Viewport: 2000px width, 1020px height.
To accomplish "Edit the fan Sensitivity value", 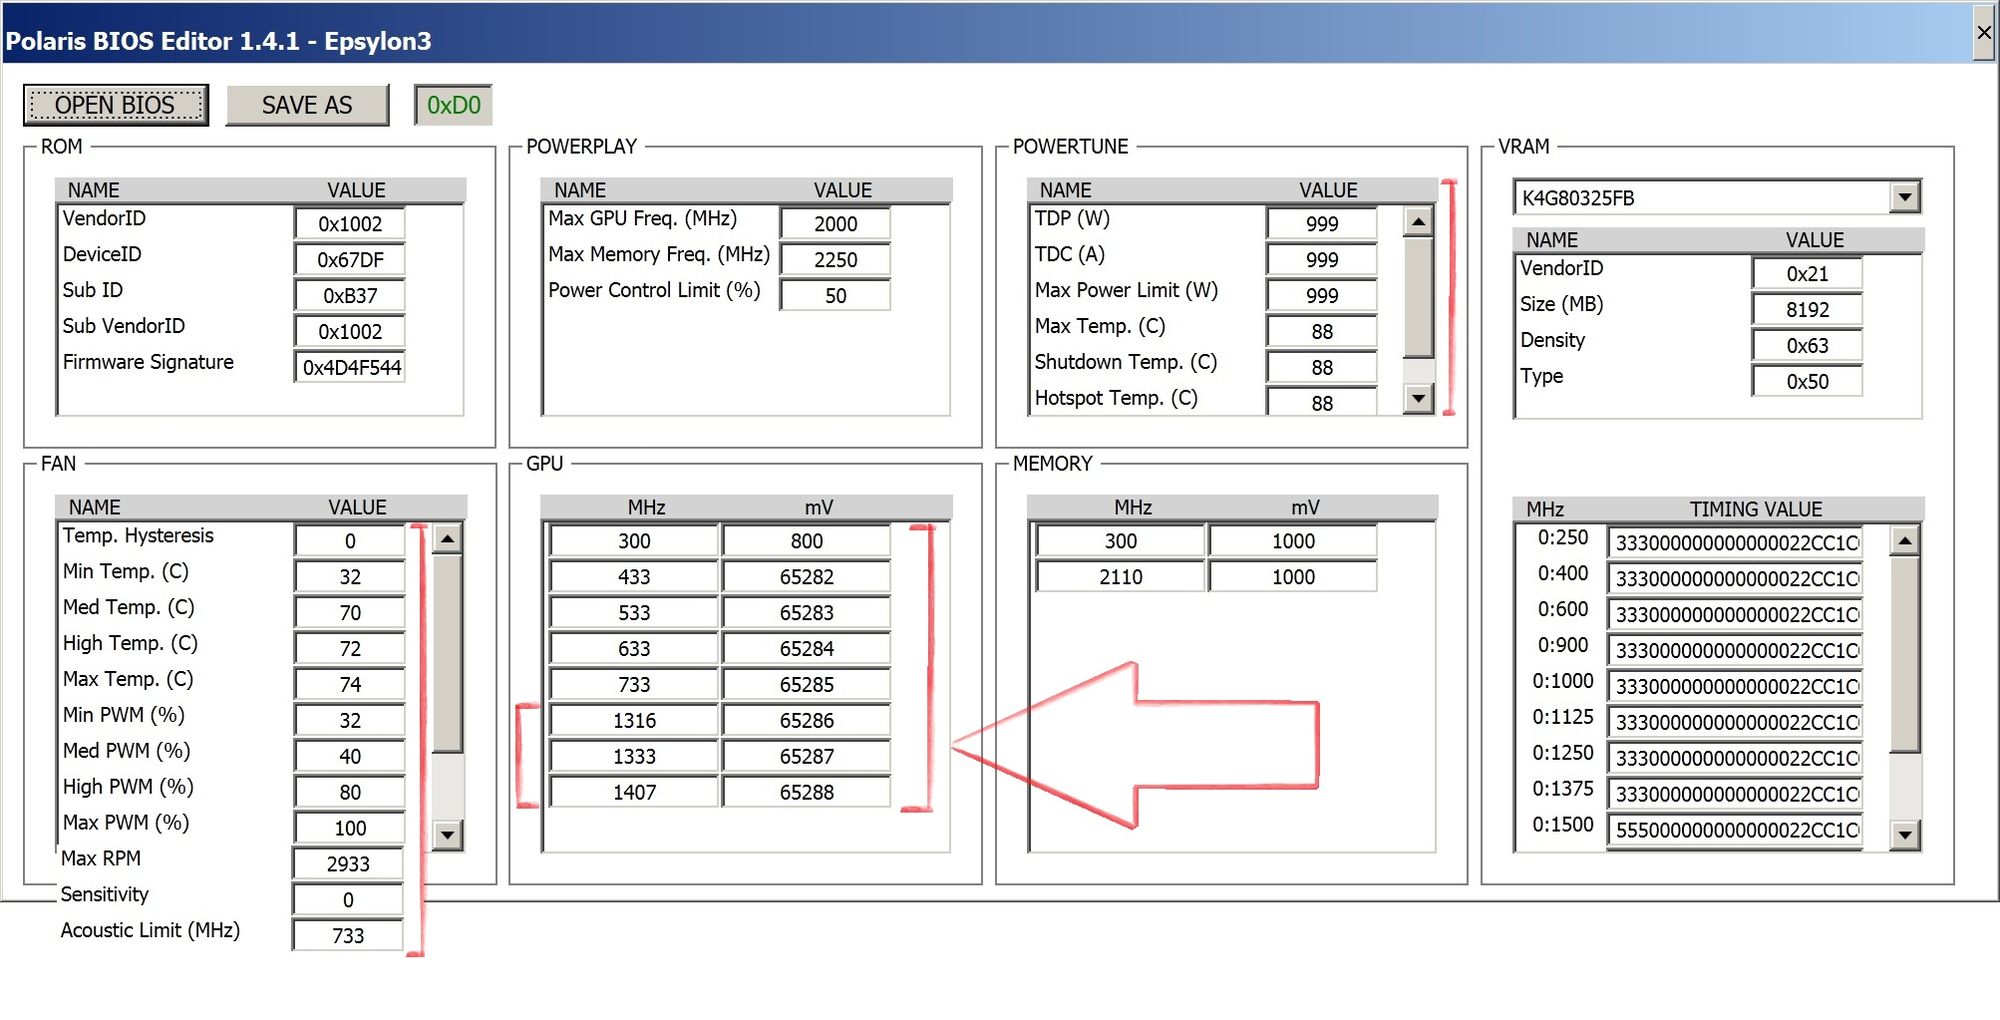I will (x=348, y=899).
